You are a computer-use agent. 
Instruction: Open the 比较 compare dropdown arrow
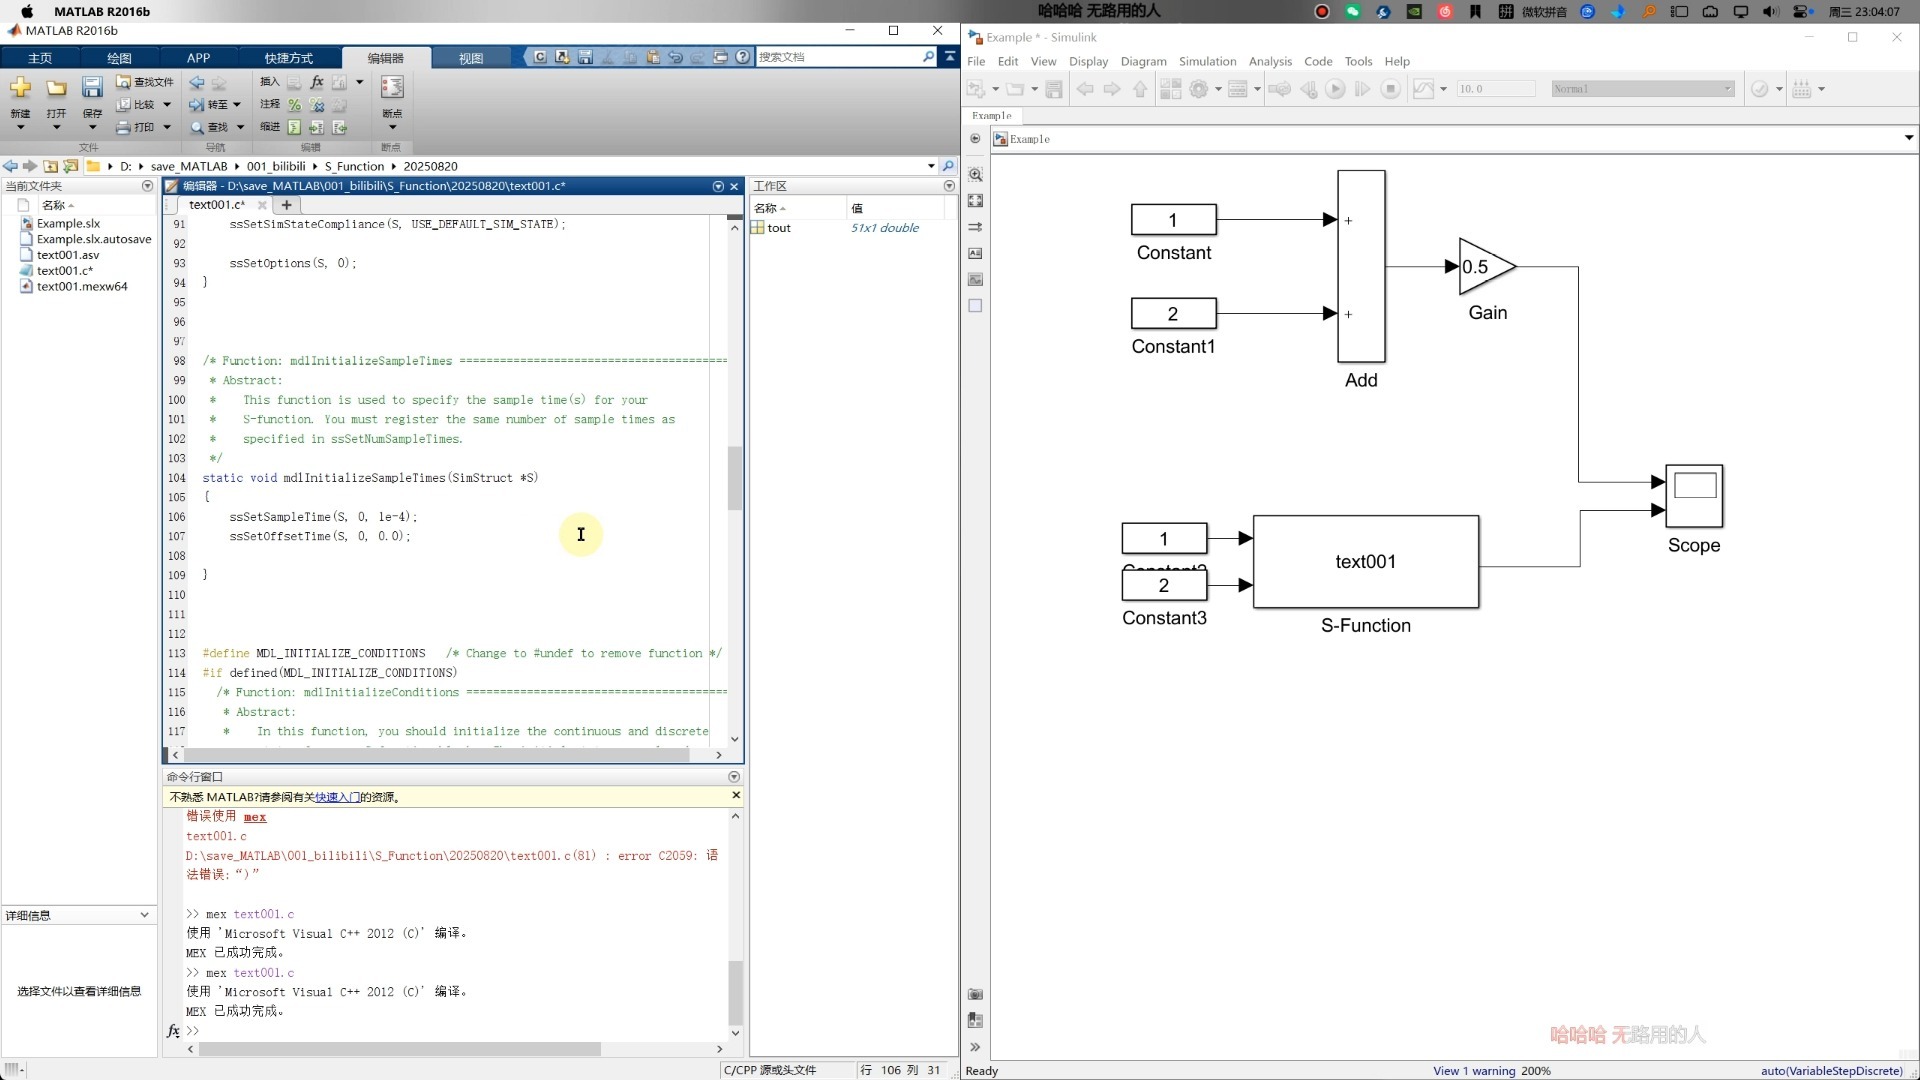[167, 104]
